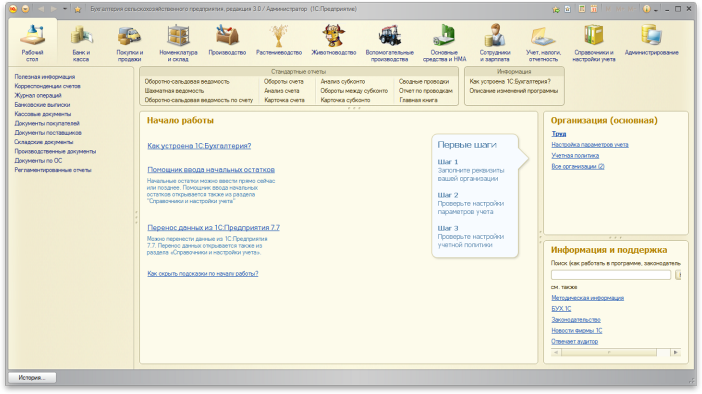The width and height of the screenshot is (702, 394).
Task: Click Перенос данных из 1С:Предприятия 7.7 link
Action: pos(214,227)
